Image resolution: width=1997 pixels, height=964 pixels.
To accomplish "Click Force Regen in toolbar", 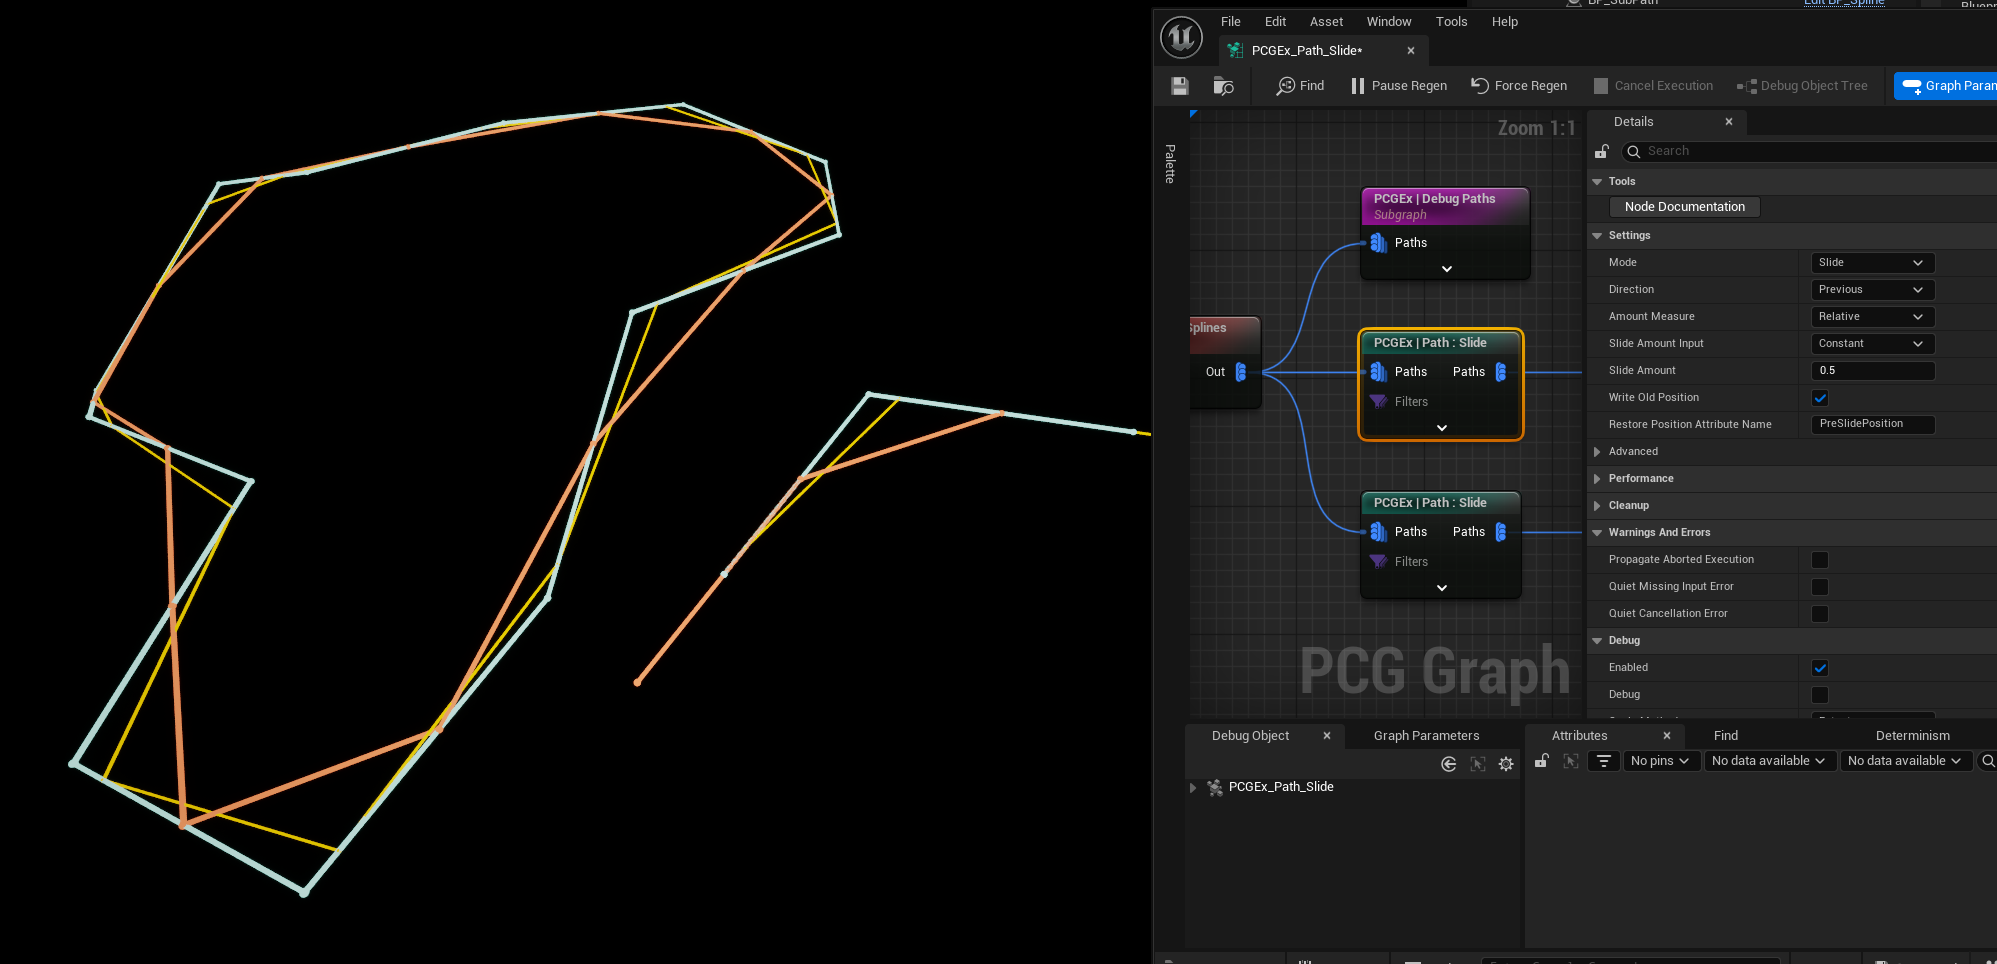I will pos(1518,86).
